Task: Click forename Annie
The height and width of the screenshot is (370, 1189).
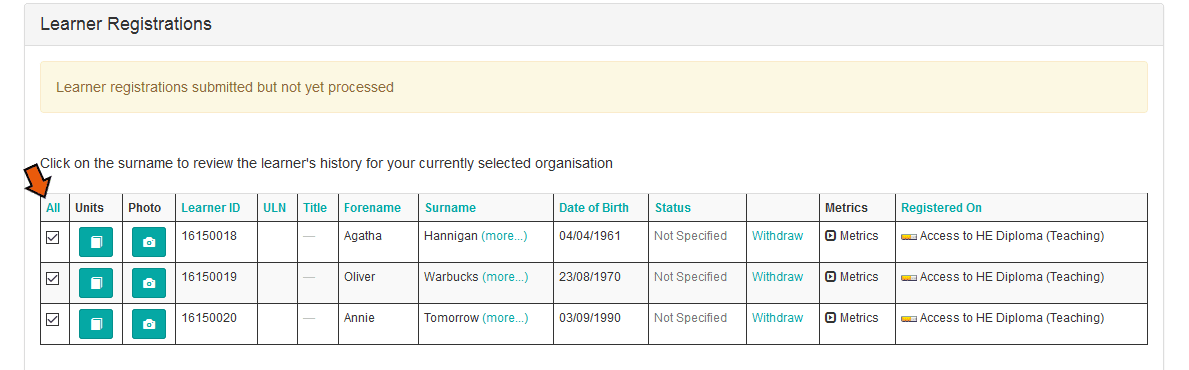Action: [x=359, y=318]
